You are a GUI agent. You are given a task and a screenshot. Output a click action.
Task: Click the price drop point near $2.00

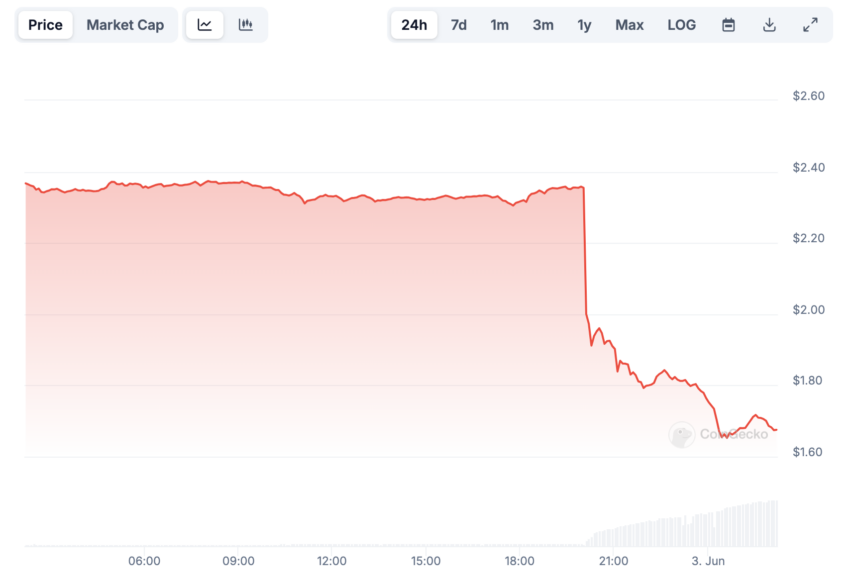(587, 313)
